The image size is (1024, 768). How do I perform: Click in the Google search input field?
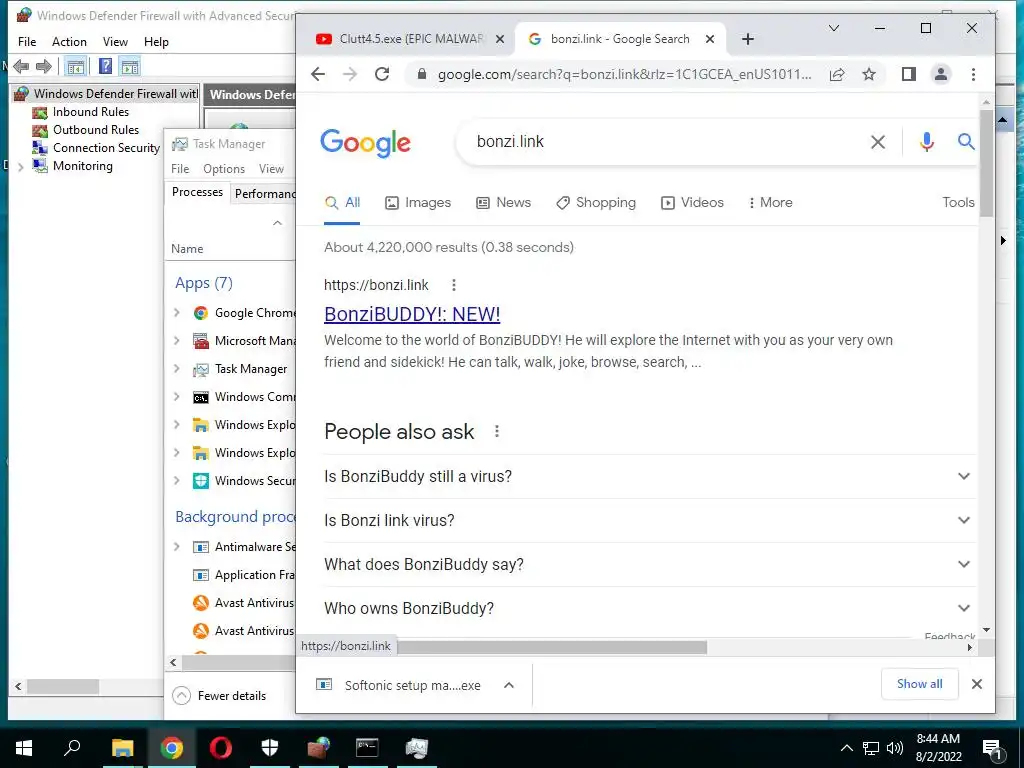coord(666,142)
